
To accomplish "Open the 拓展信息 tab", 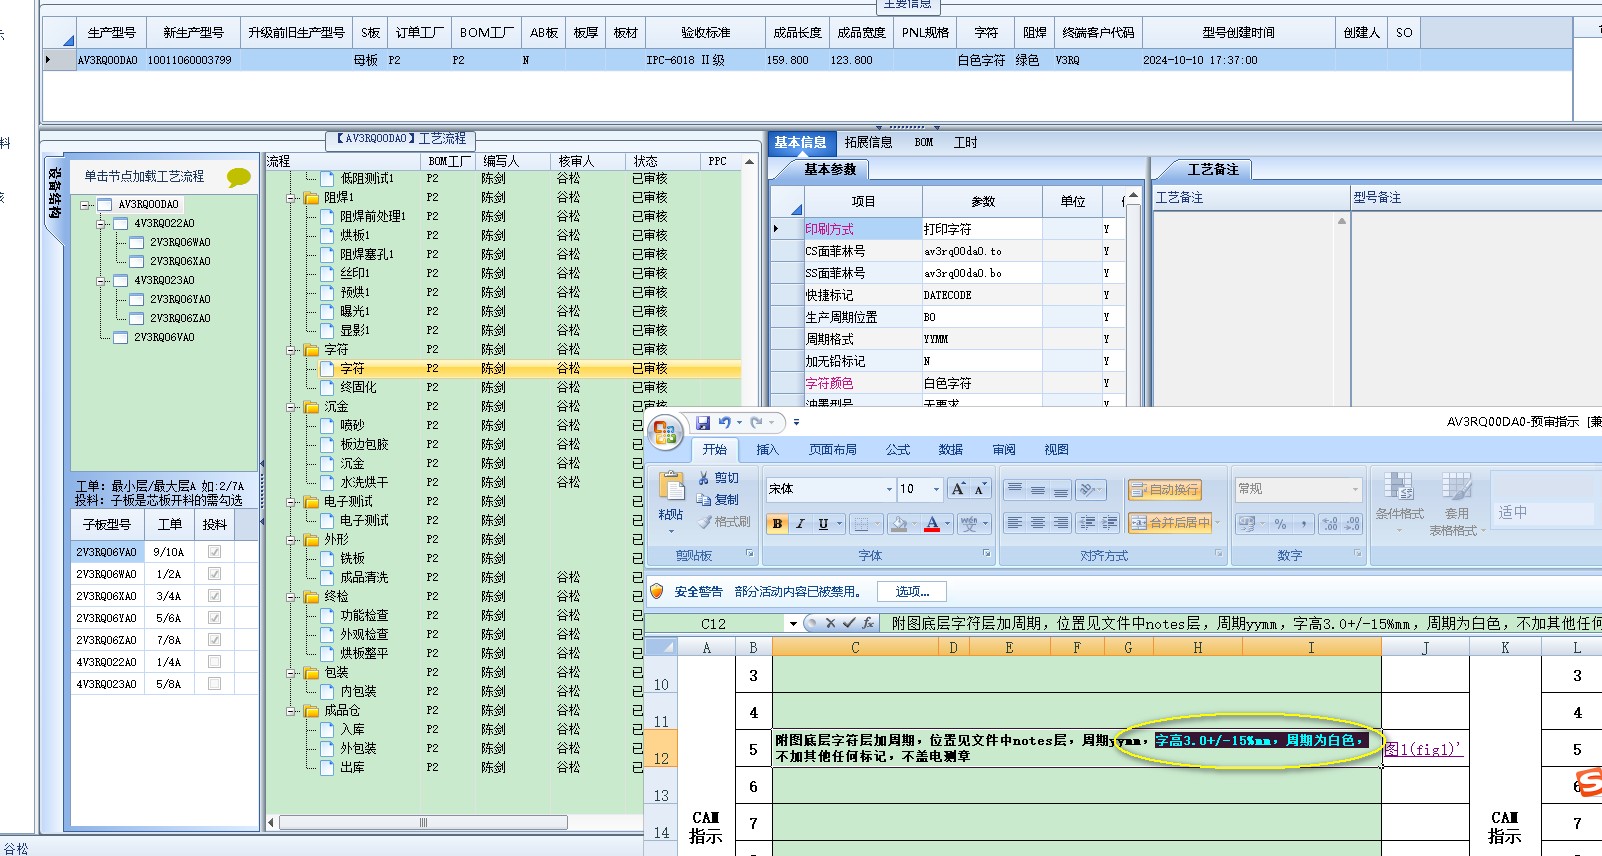I will 868,143.
